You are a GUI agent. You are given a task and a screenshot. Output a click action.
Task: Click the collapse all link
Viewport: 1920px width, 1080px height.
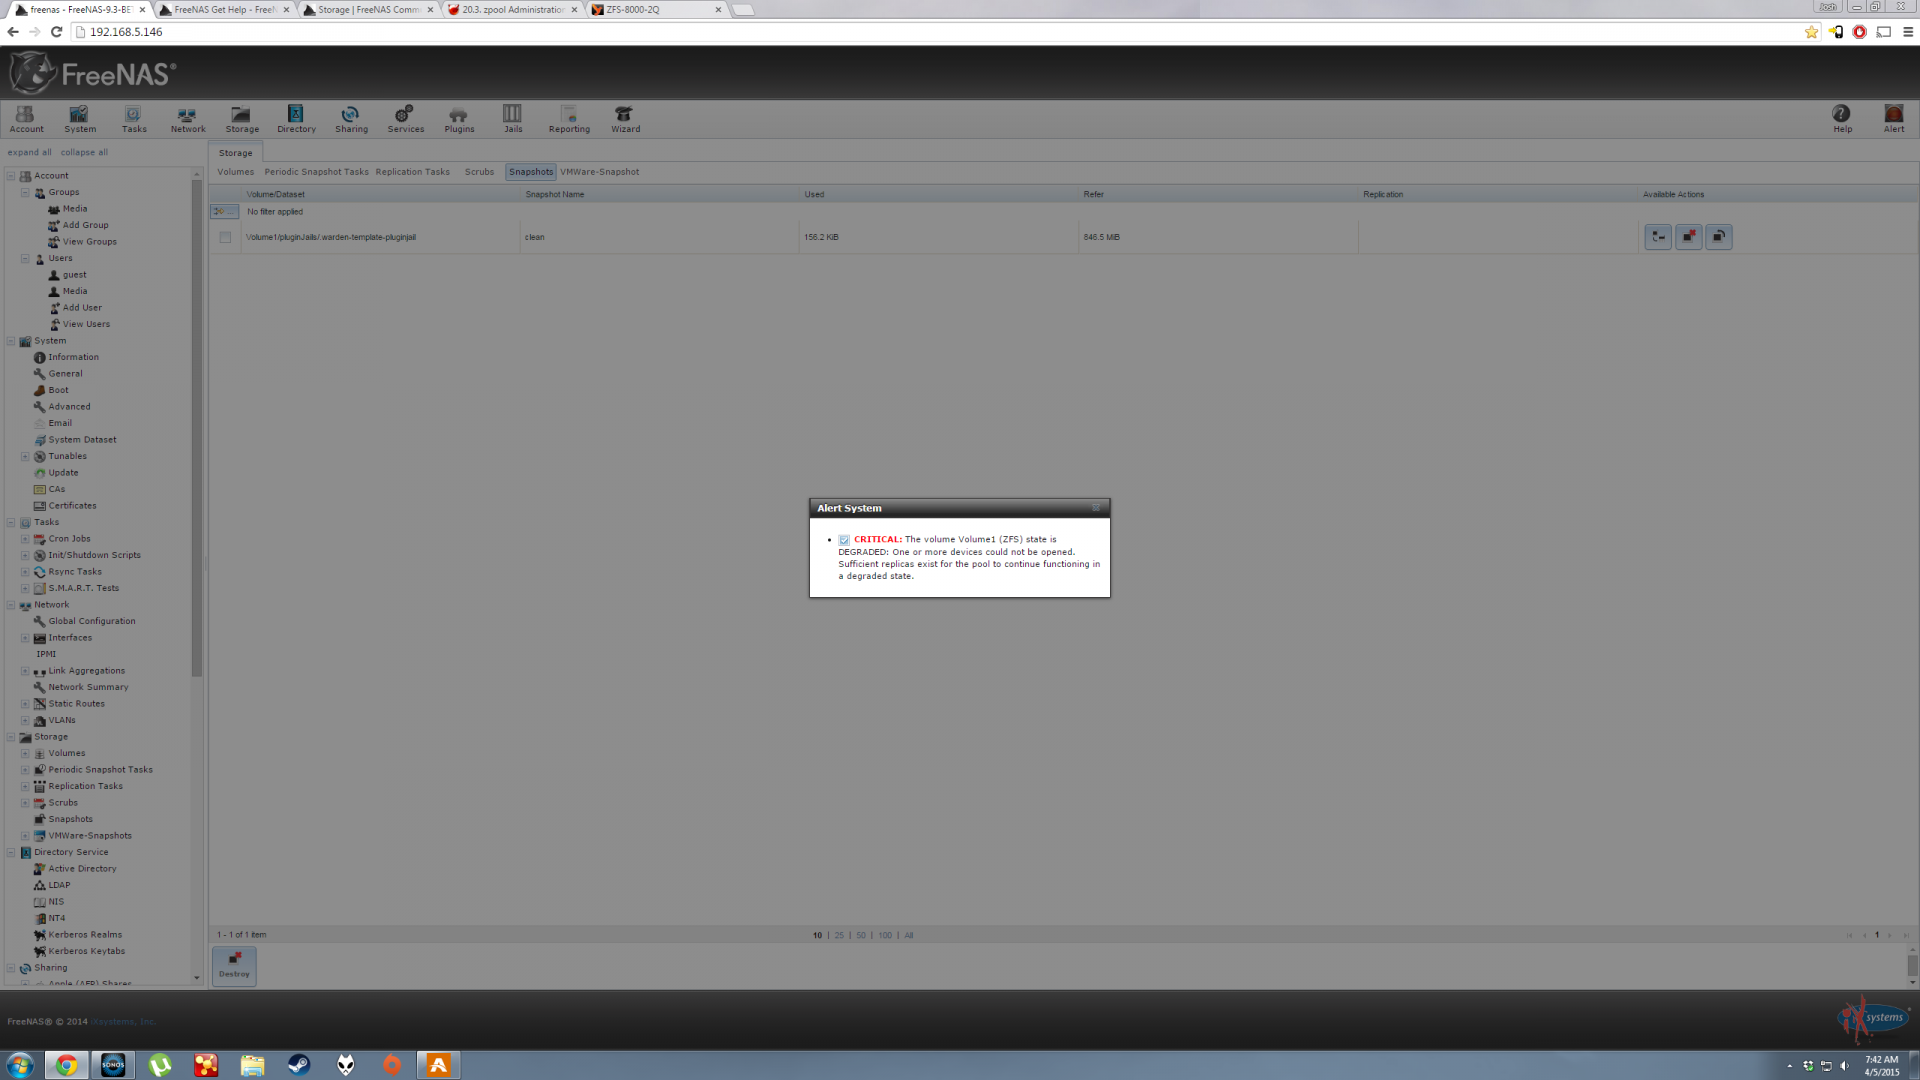coord(84,153)
